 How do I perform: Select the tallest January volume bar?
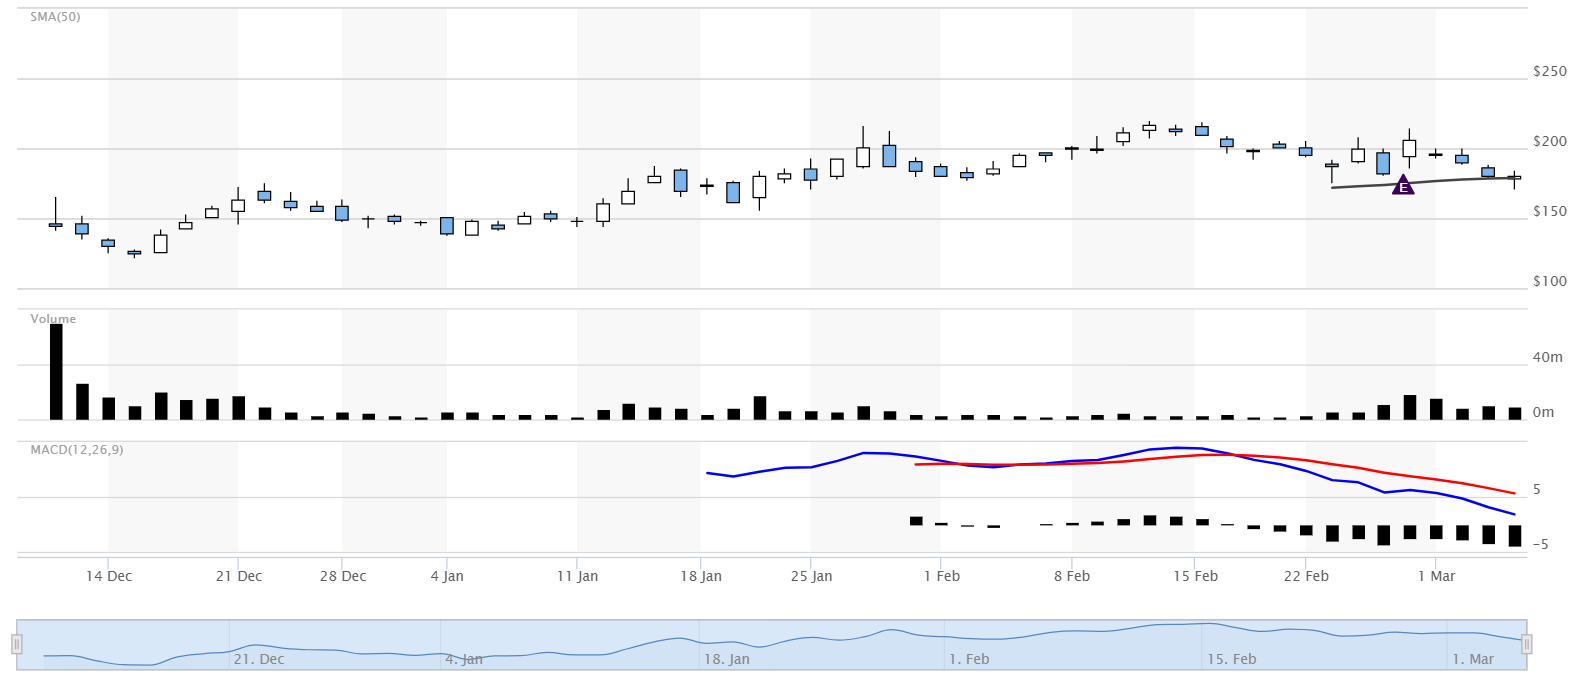click(760, 408)
